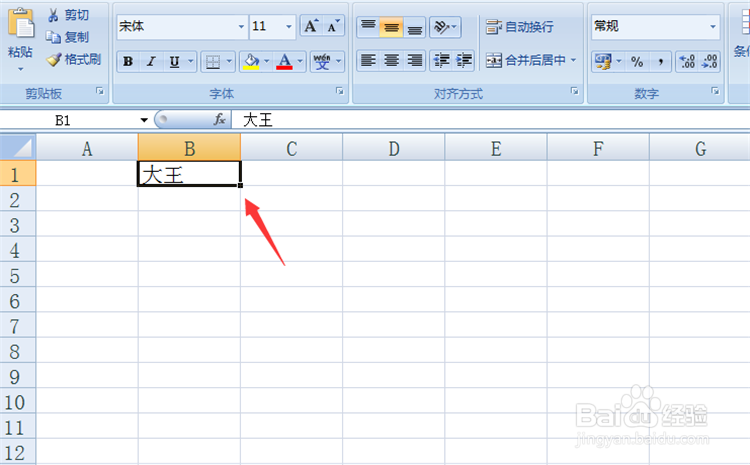Apply yellow fill color bucket
750x465 pixels.
click(x=251, y=61)
